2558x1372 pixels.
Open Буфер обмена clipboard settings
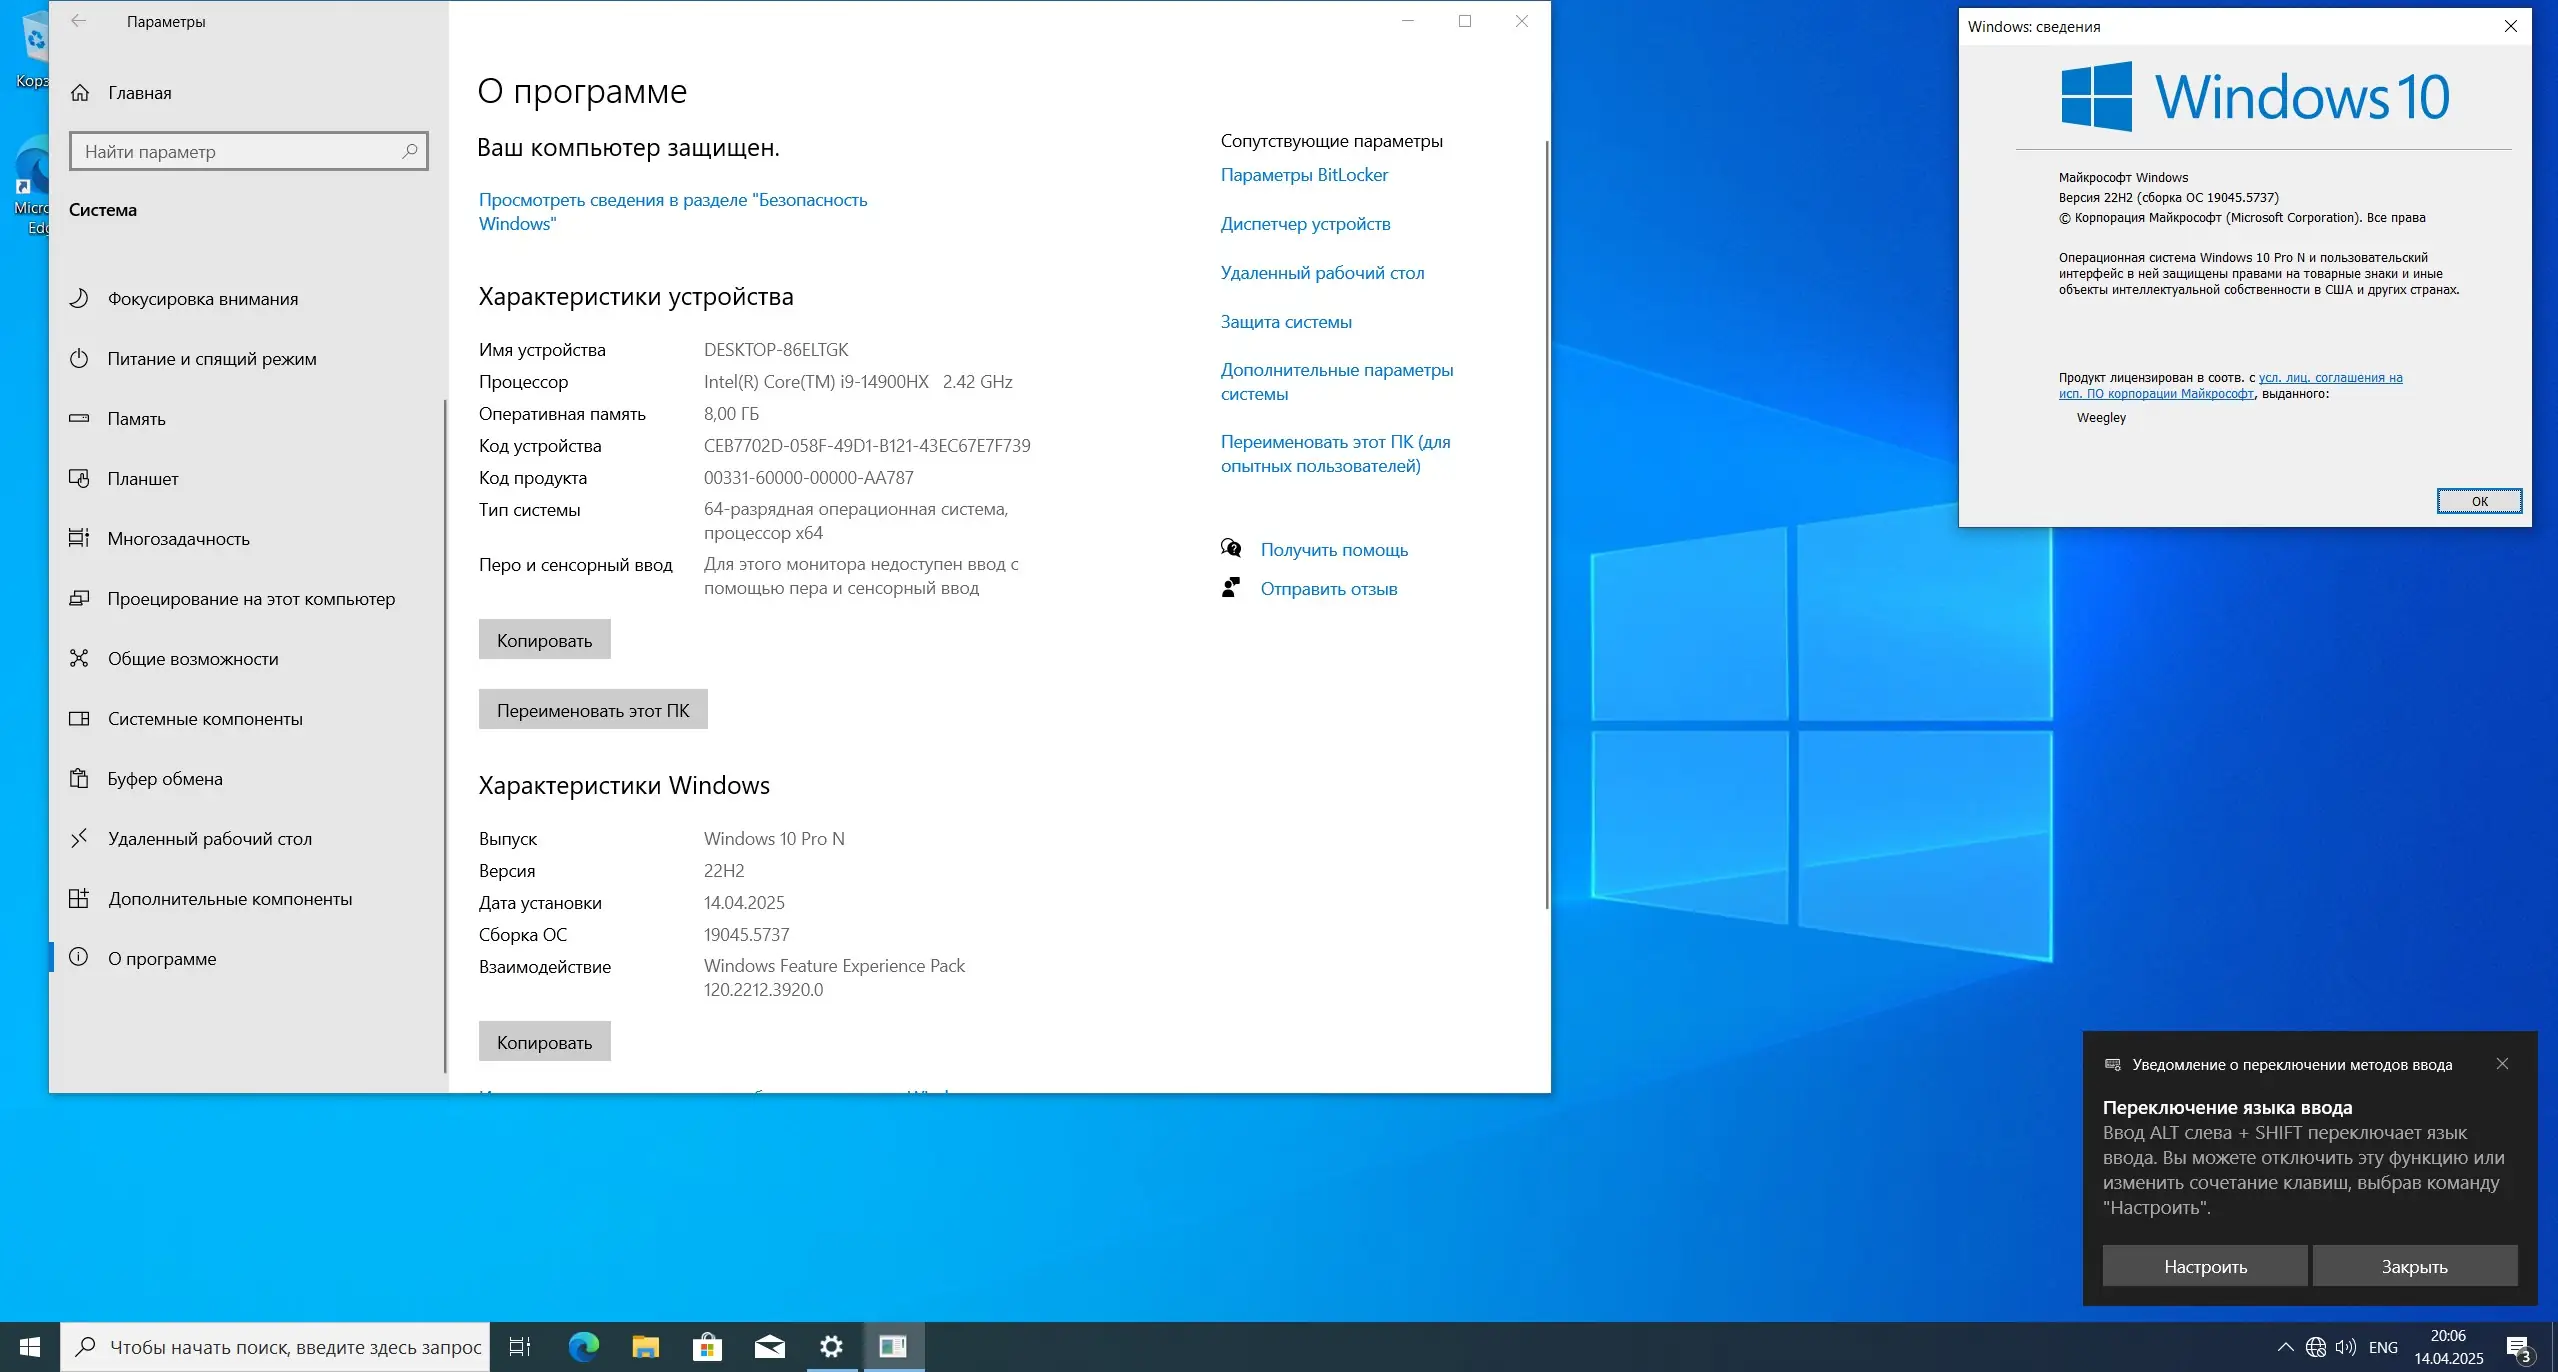tap(164, 779)
